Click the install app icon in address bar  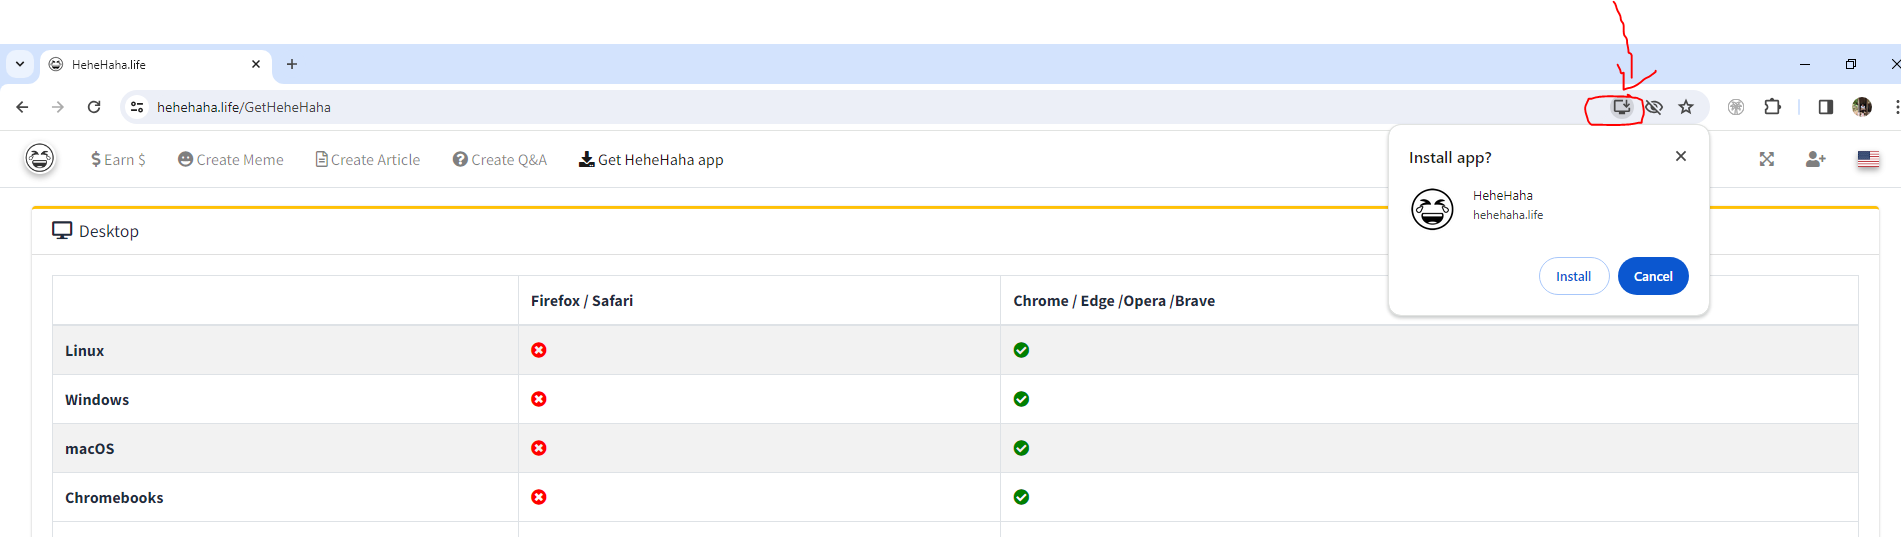(1621, 107)
